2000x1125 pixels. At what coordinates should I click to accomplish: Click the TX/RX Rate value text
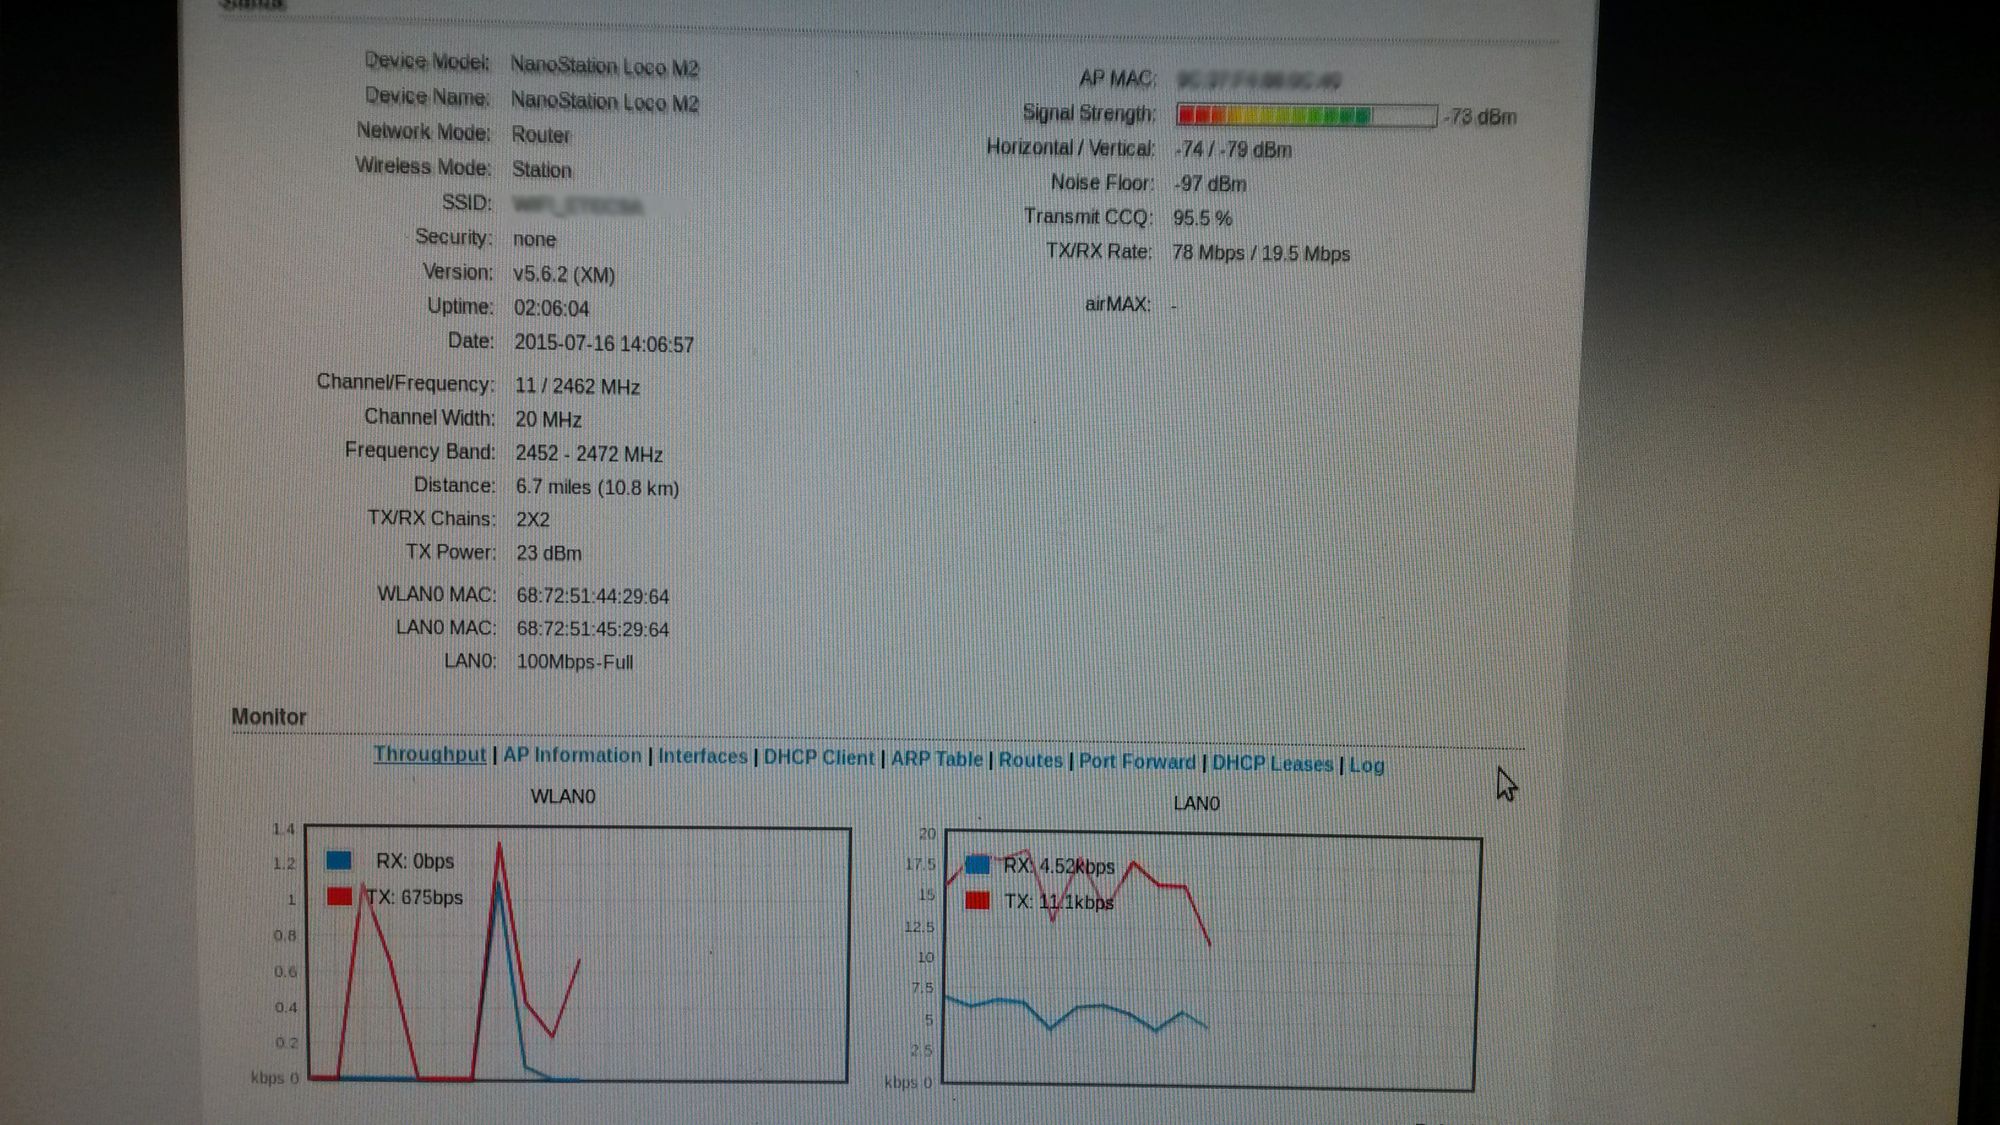pyautogui.click(x=1260, y=253)
